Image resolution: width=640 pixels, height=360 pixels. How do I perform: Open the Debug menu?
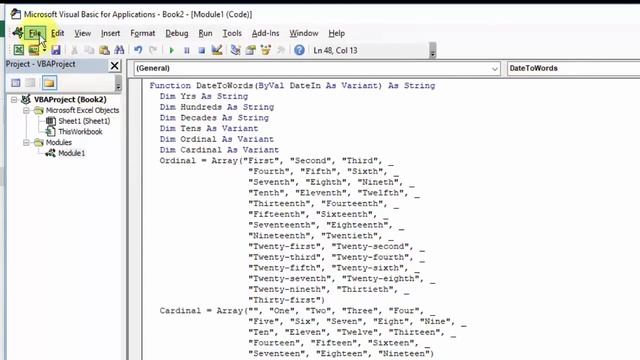(177, 33)
